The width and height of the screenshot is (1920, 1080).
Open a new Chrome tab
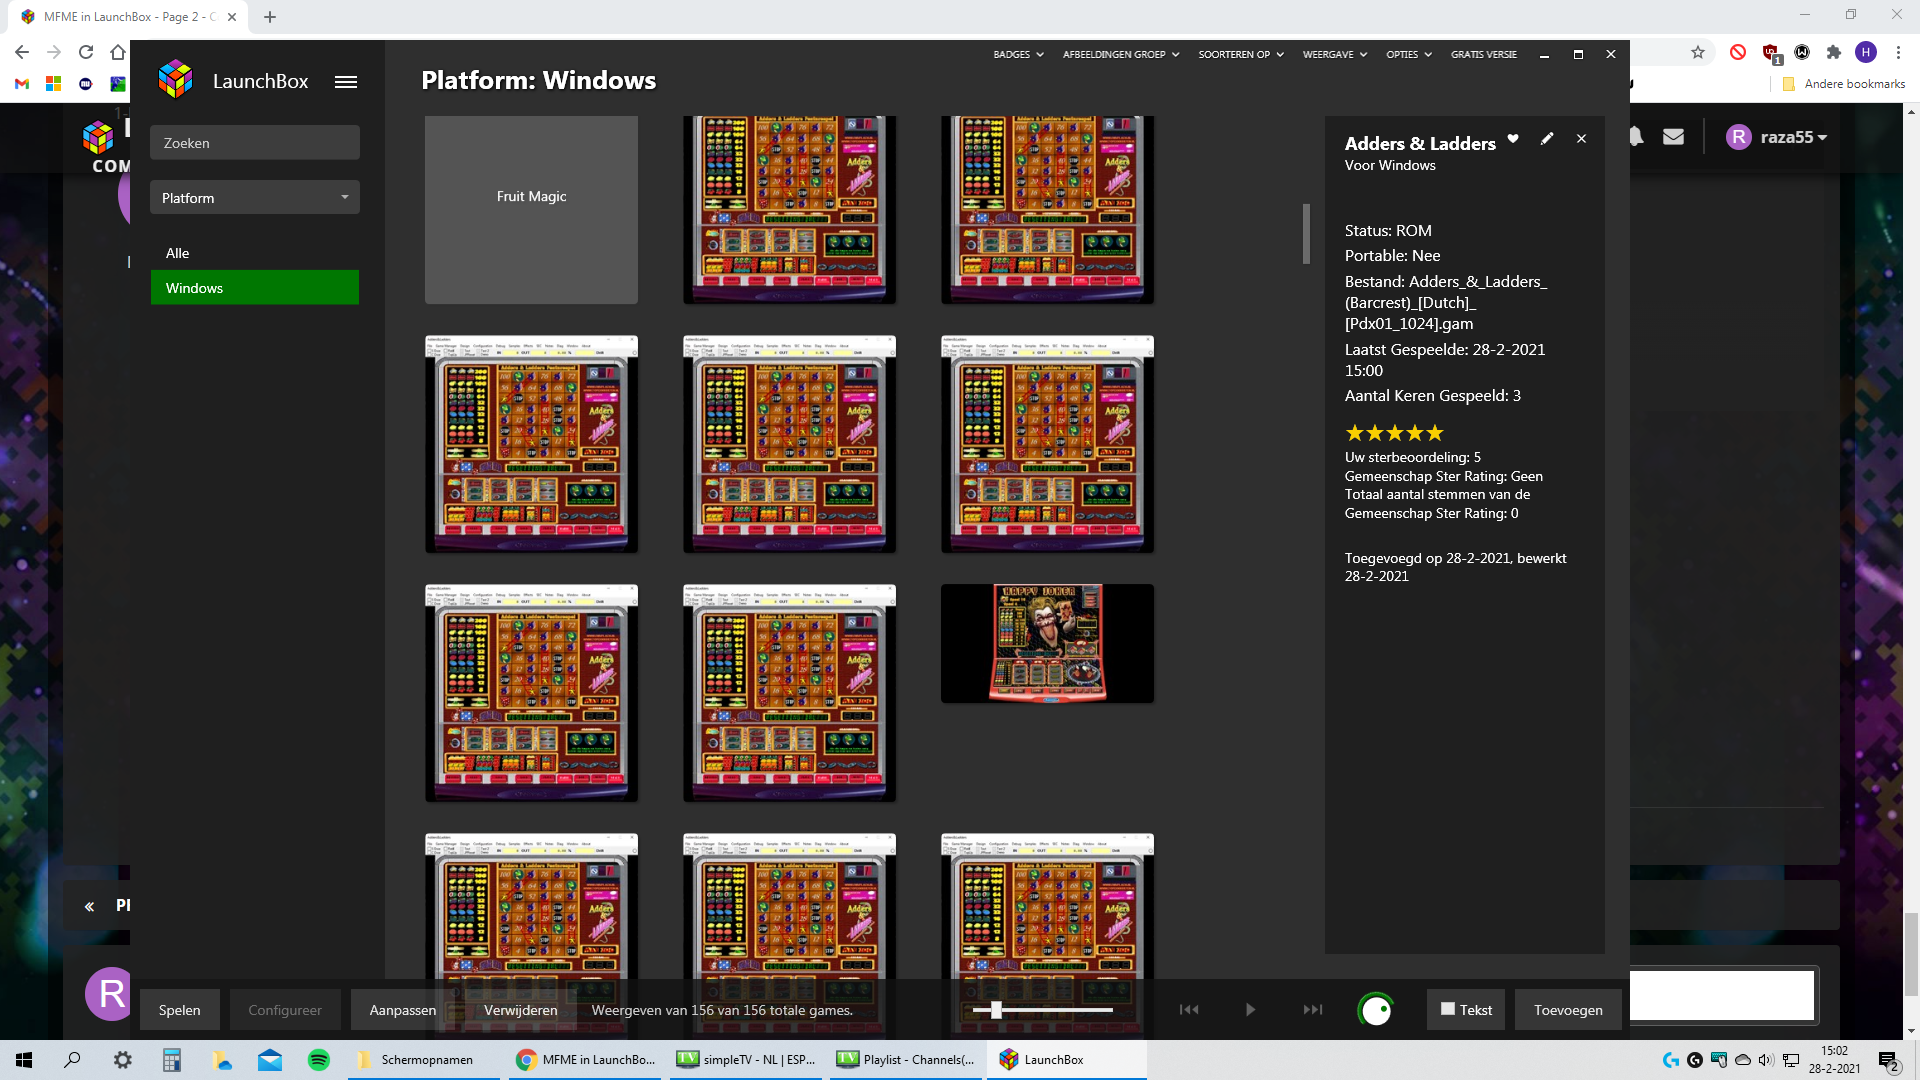(x=270, y=17)
